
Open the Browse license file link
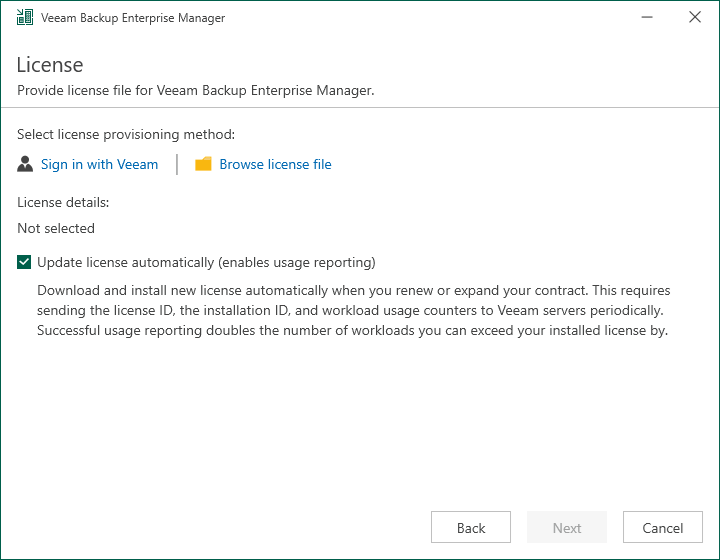click(x=275, y=164)
